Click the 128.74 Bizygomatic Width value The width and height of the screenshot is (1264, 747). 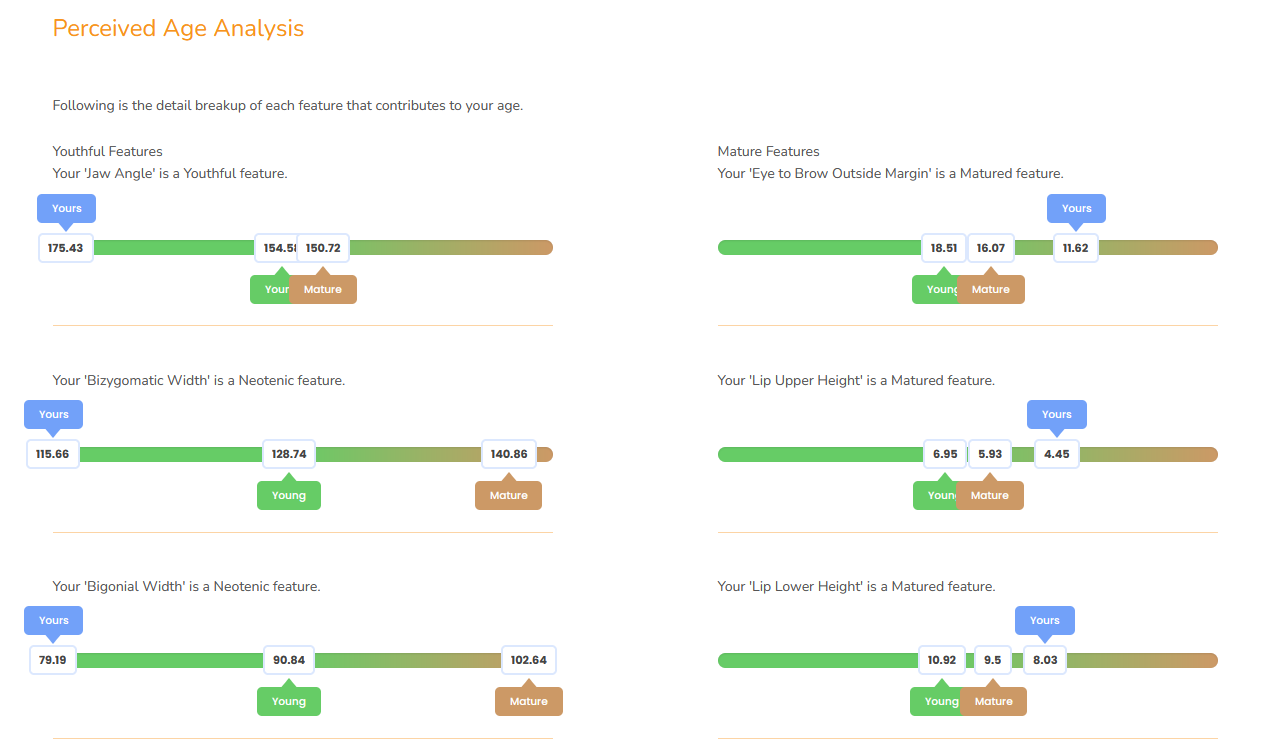[289, 454]
